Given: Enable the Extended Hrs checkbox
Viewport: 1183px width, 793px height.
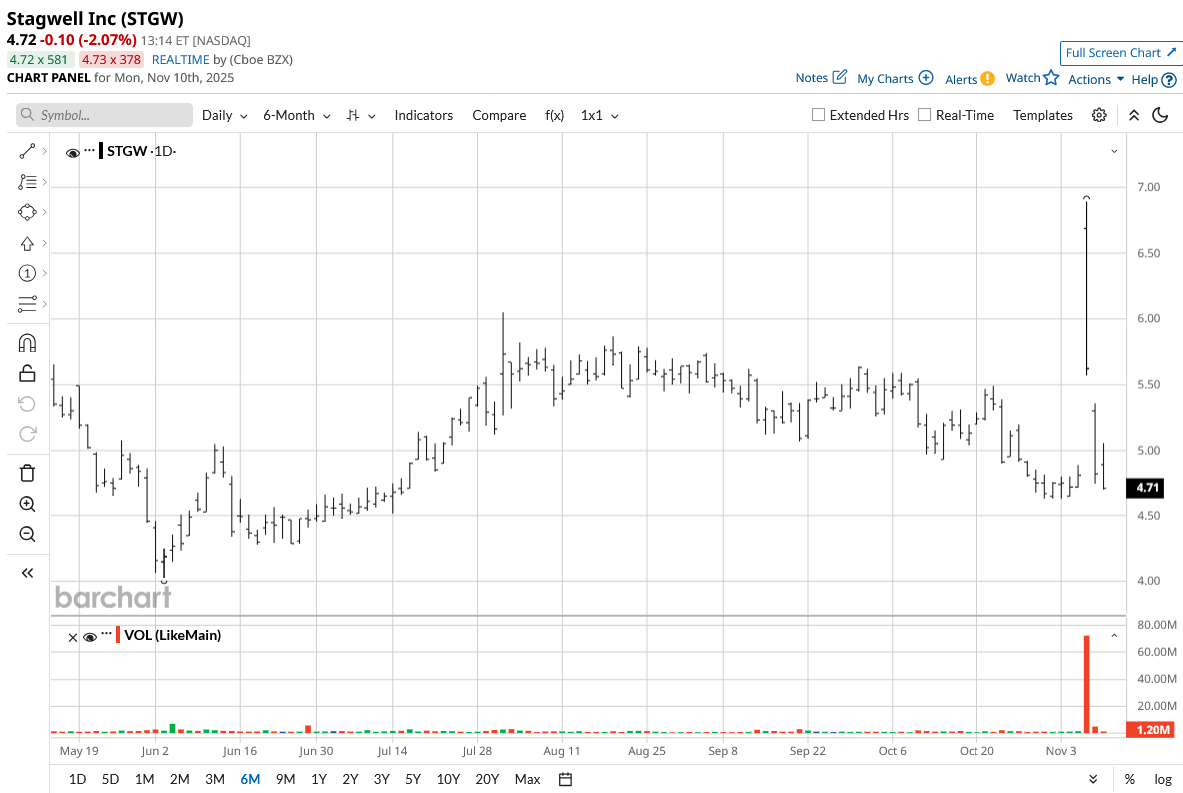Looking at the screenshot, I should point(818,115).
